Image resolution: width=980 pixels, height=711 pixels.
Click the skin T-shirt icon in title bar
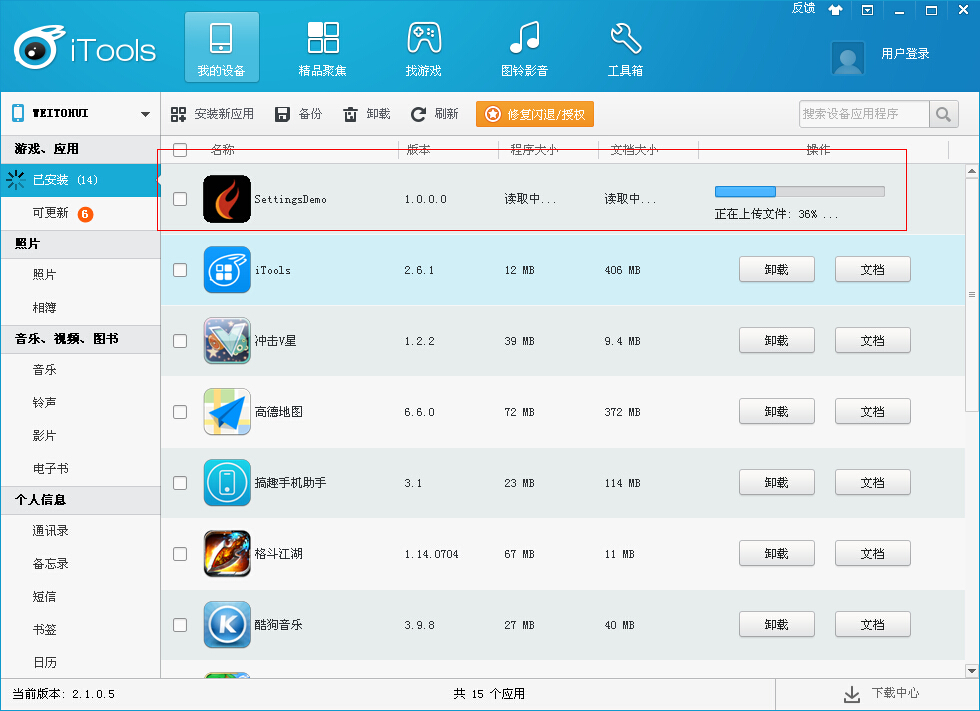[x=835, y=9]
